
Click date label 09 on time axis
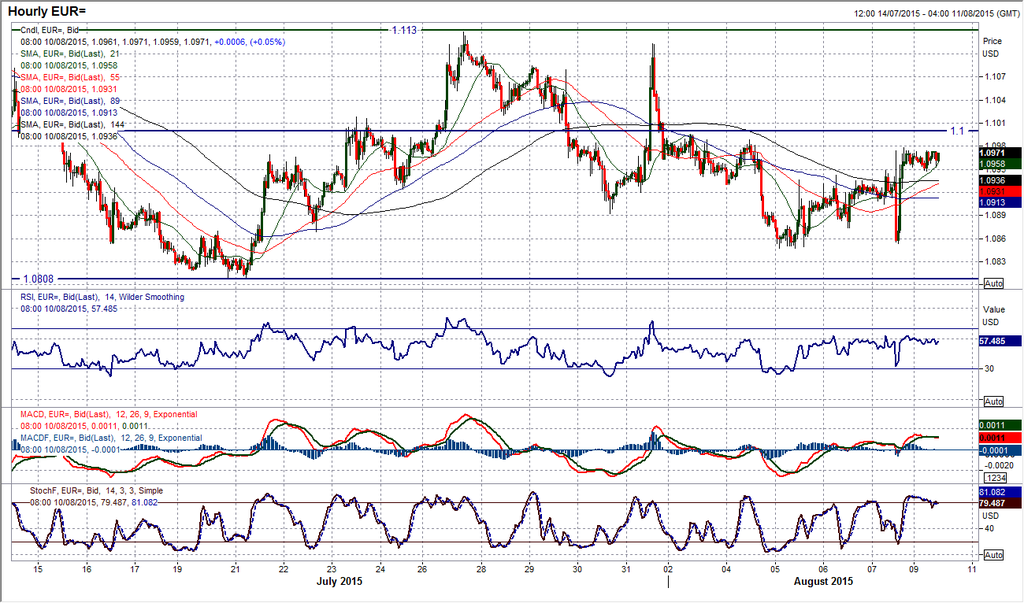914,568
